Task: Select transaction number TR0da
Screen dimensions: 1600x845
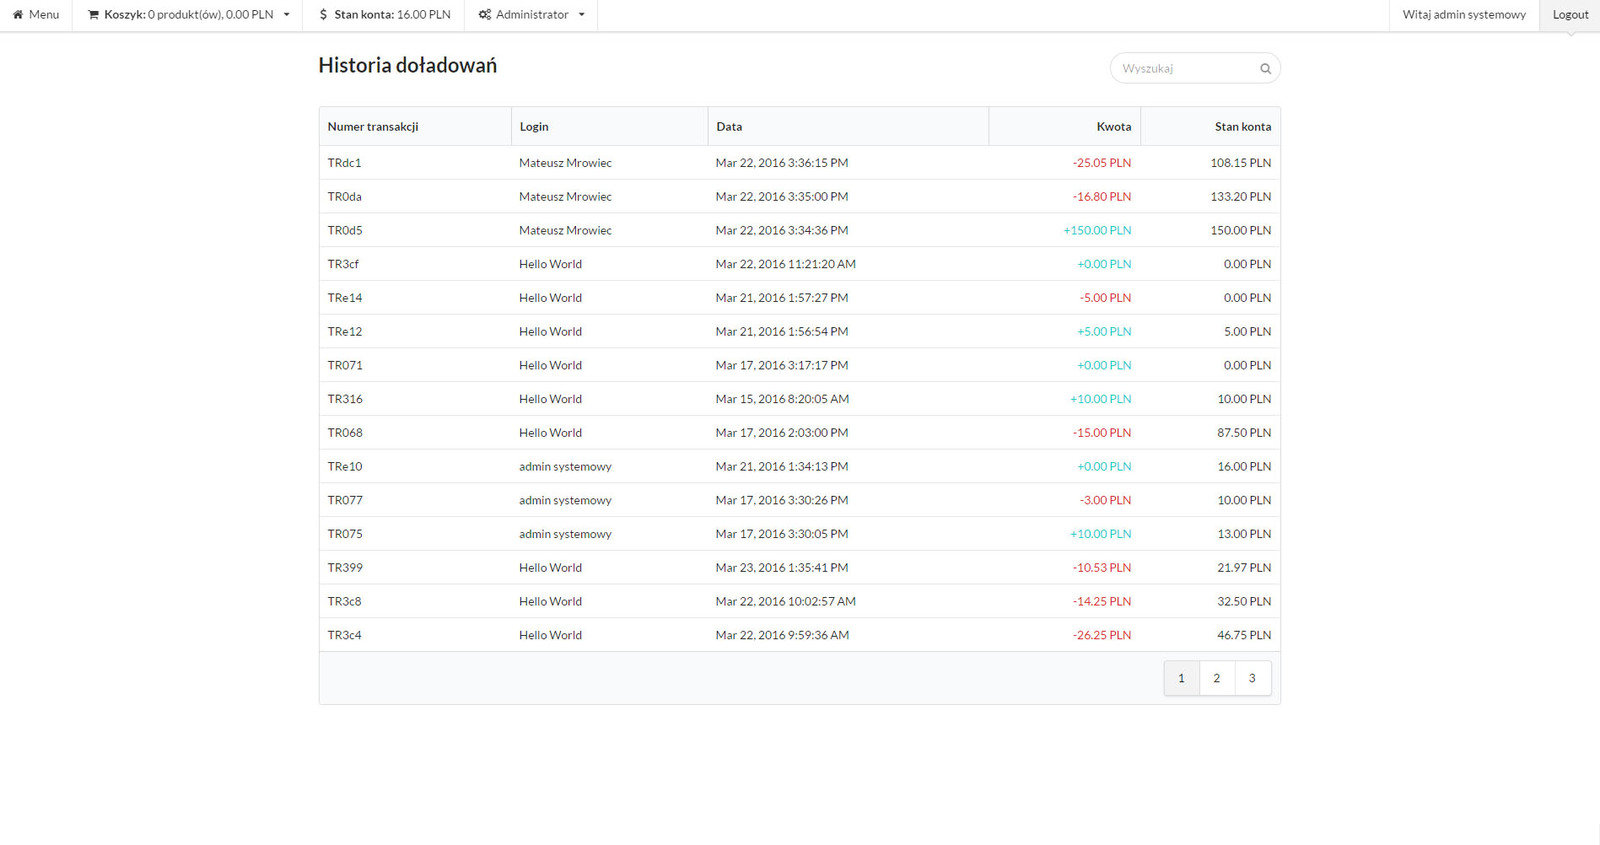Action: tap(344, 197)
